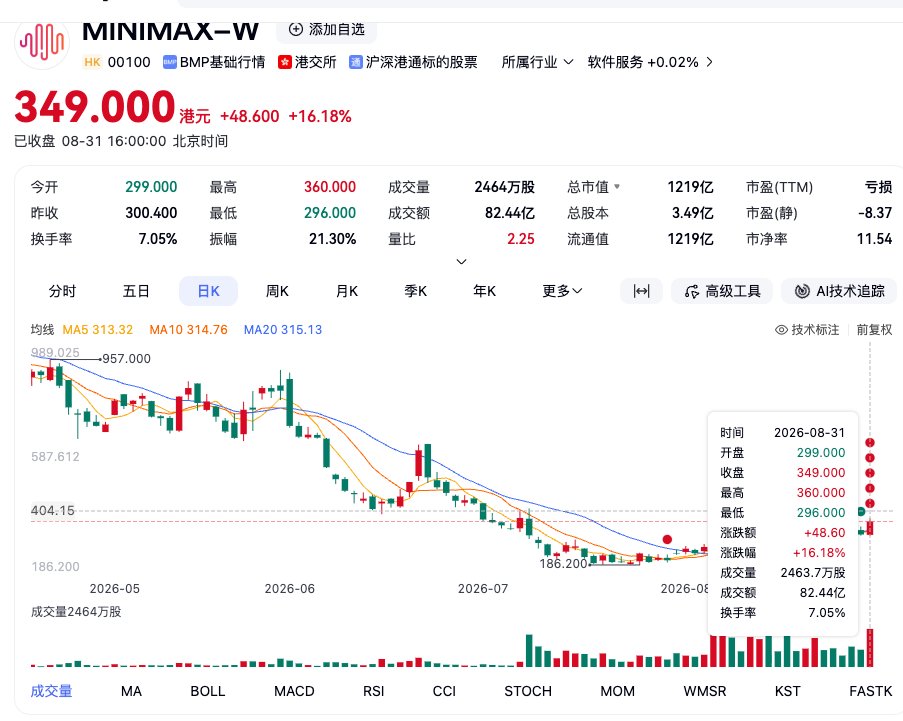Click the 沪深港通标的股票 tag icon
The image size is (903, 721).
point(355,62)
